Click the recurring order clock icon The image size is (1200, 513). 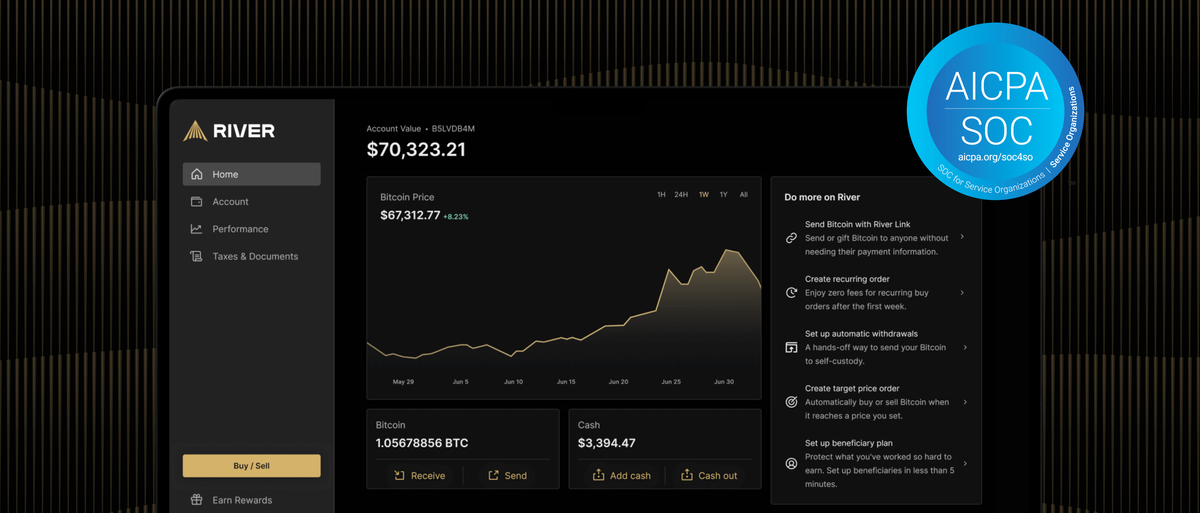pos(791,293)
